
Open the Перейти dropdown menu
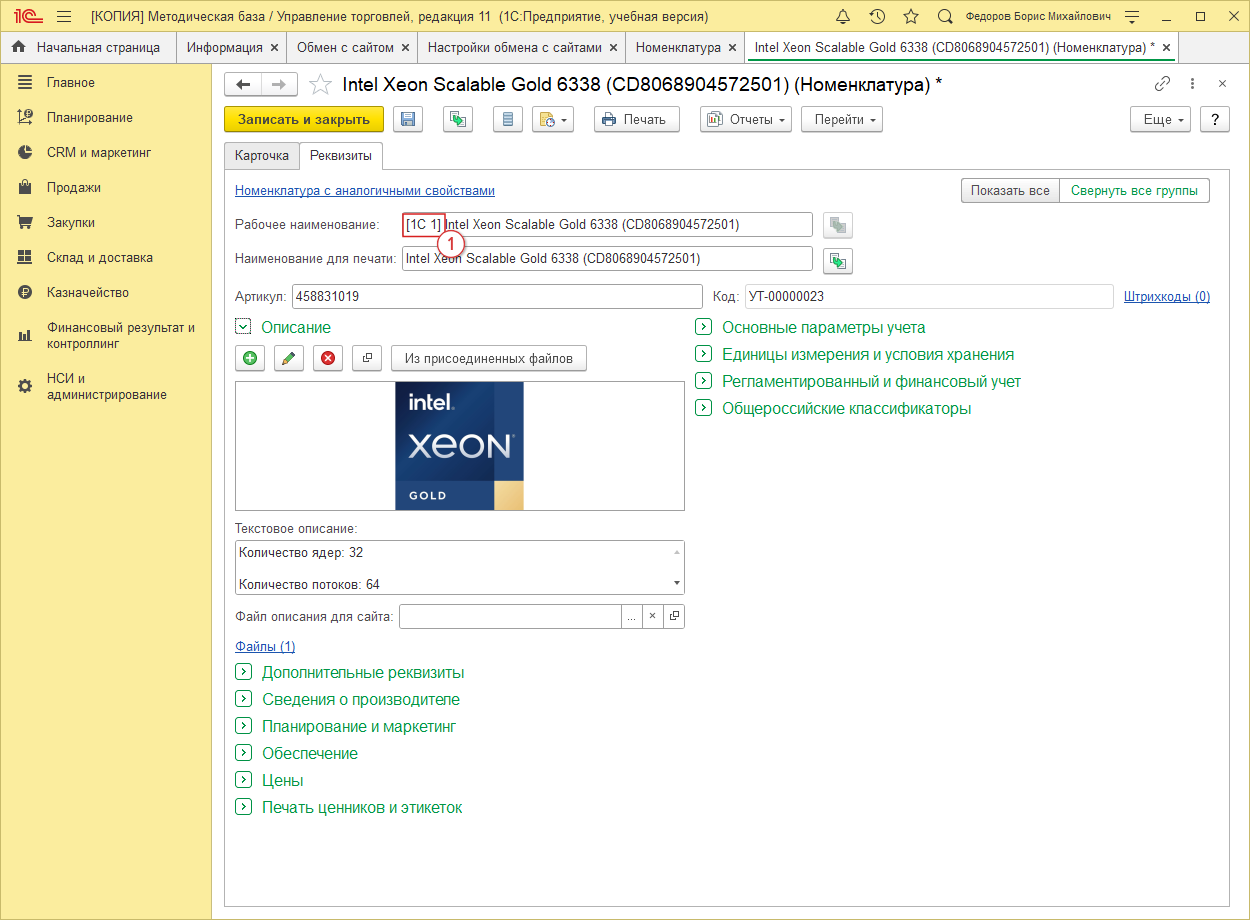point(845,120)
